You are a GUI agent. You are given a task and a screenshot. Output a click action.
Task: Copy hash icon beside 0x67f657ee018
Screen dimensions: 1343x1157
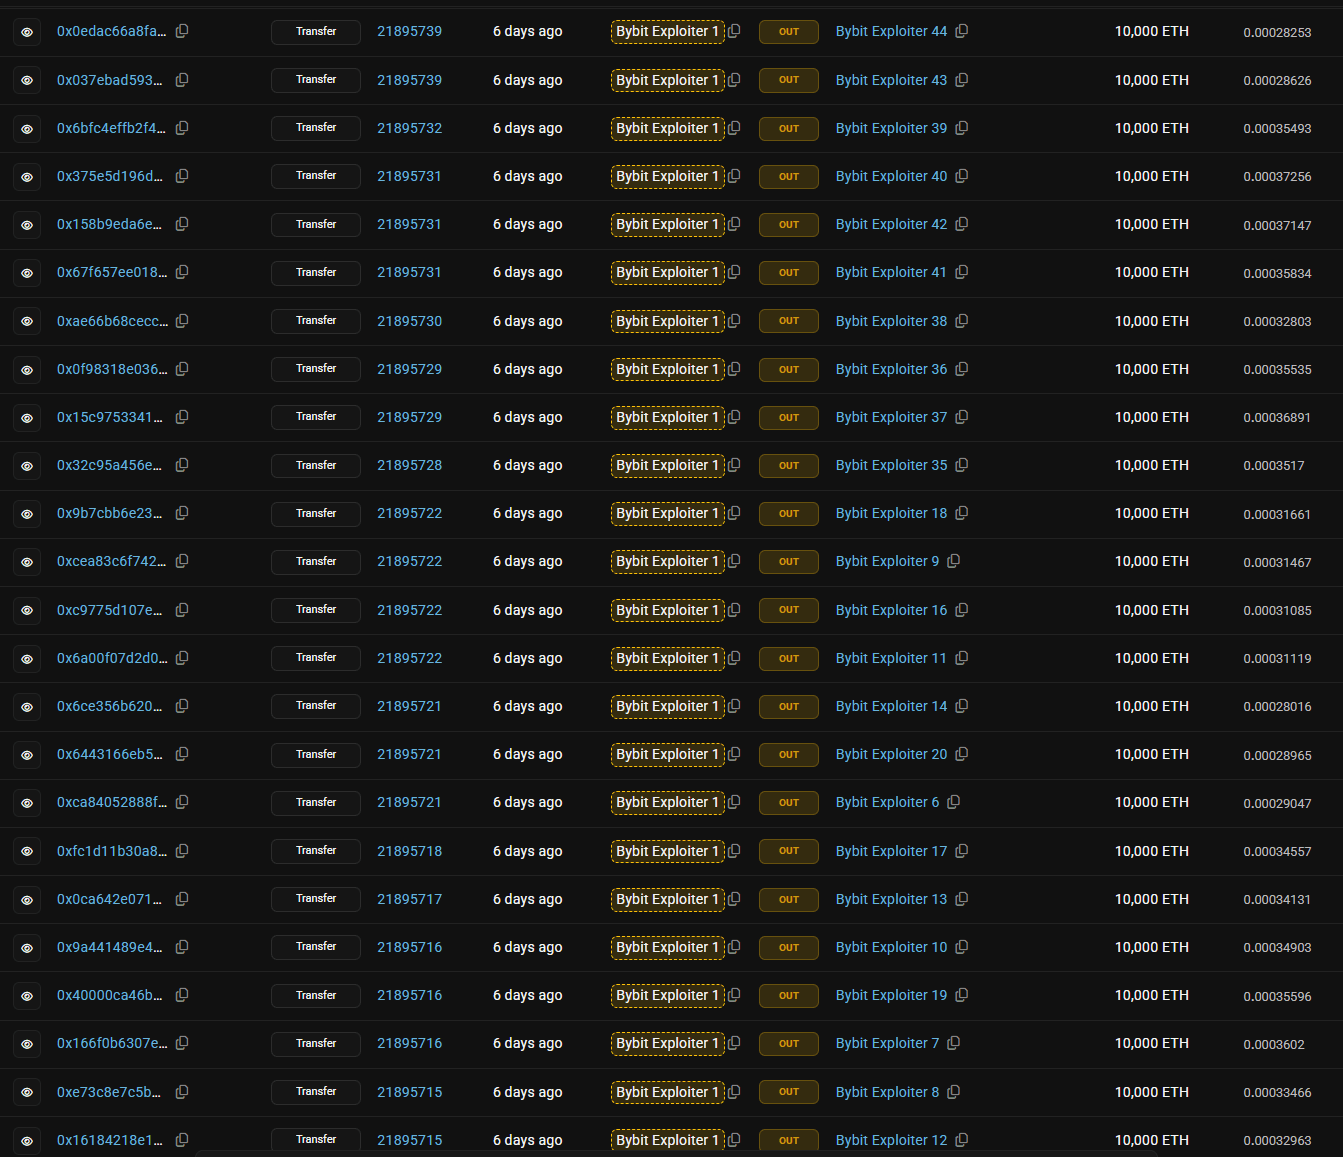[x=182, y=272]
